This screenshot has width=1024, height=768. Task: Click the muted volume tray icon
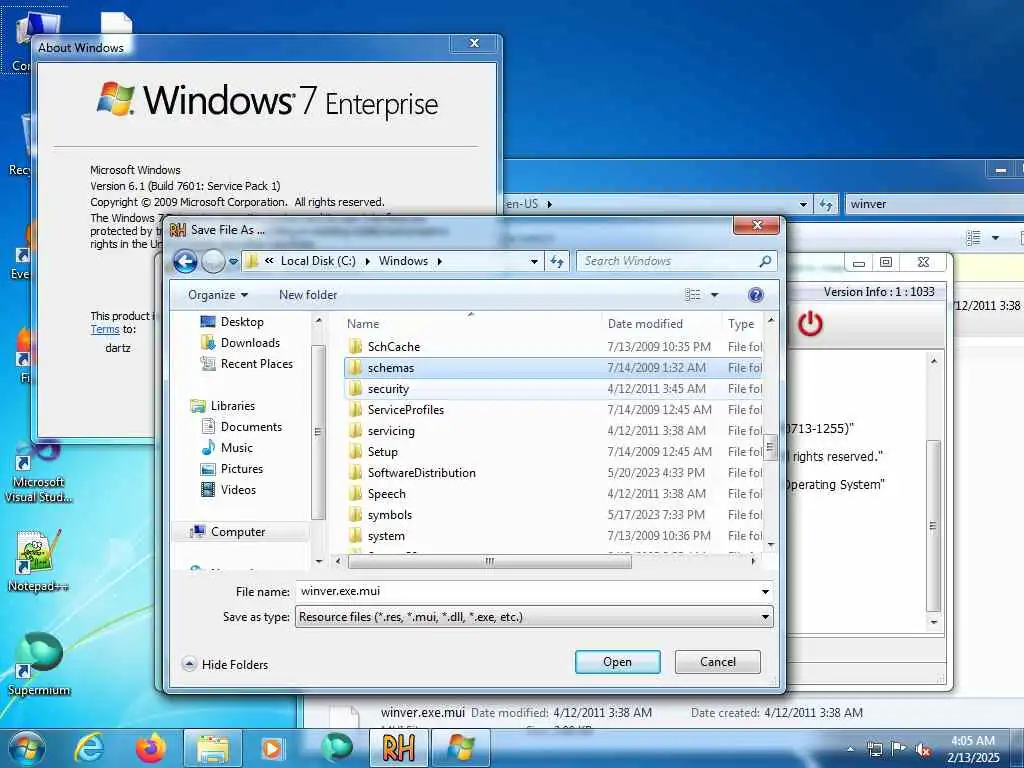coord(923,750)
